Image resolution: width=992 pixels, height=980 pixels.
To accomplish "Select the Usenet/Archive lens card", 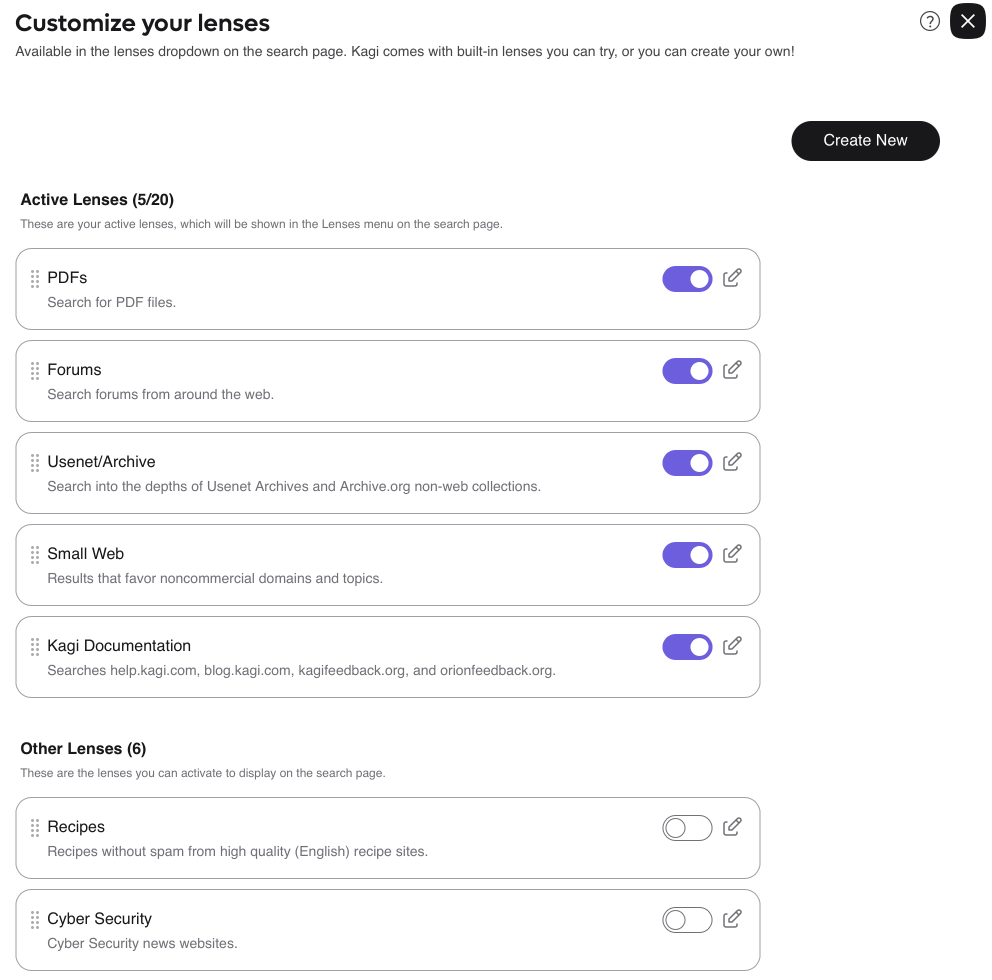I will coord(350,474).
